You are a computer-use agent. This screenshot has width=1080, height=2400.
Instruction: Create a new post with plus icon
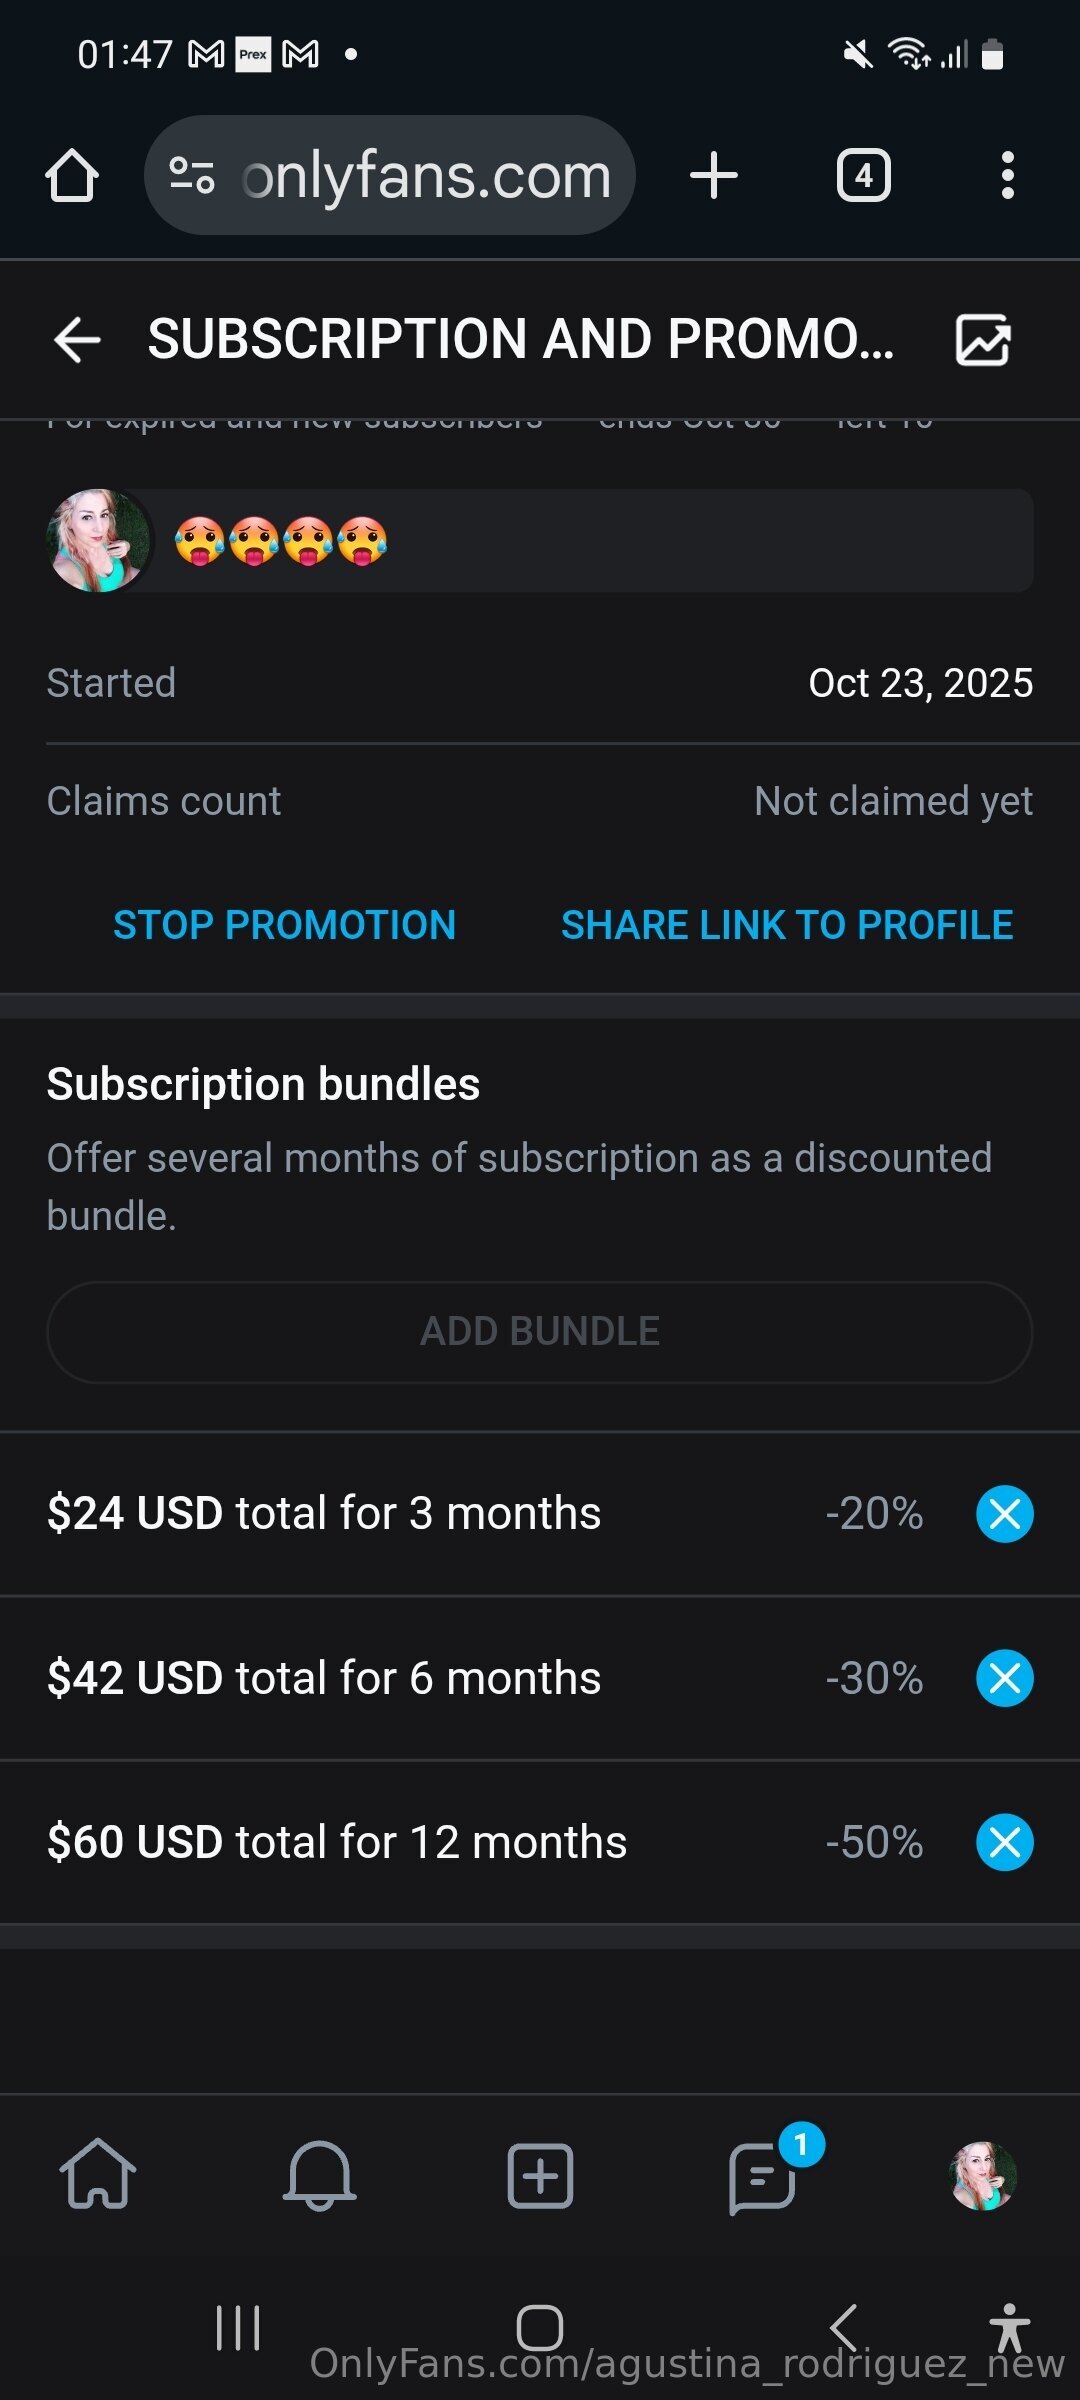[x=540, y=2175]
